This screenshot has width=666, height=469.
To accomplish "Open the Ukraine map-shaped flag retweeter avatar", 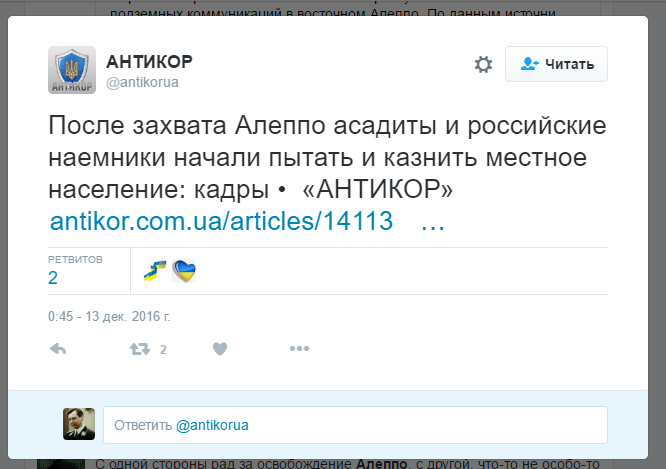I will pyautogui.click(x=155, y=271).
